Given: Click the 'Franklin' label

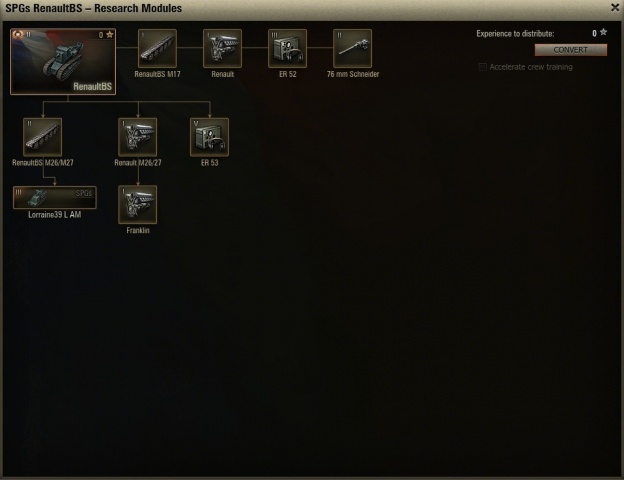Looking at the screenshot, I should 138,230.
